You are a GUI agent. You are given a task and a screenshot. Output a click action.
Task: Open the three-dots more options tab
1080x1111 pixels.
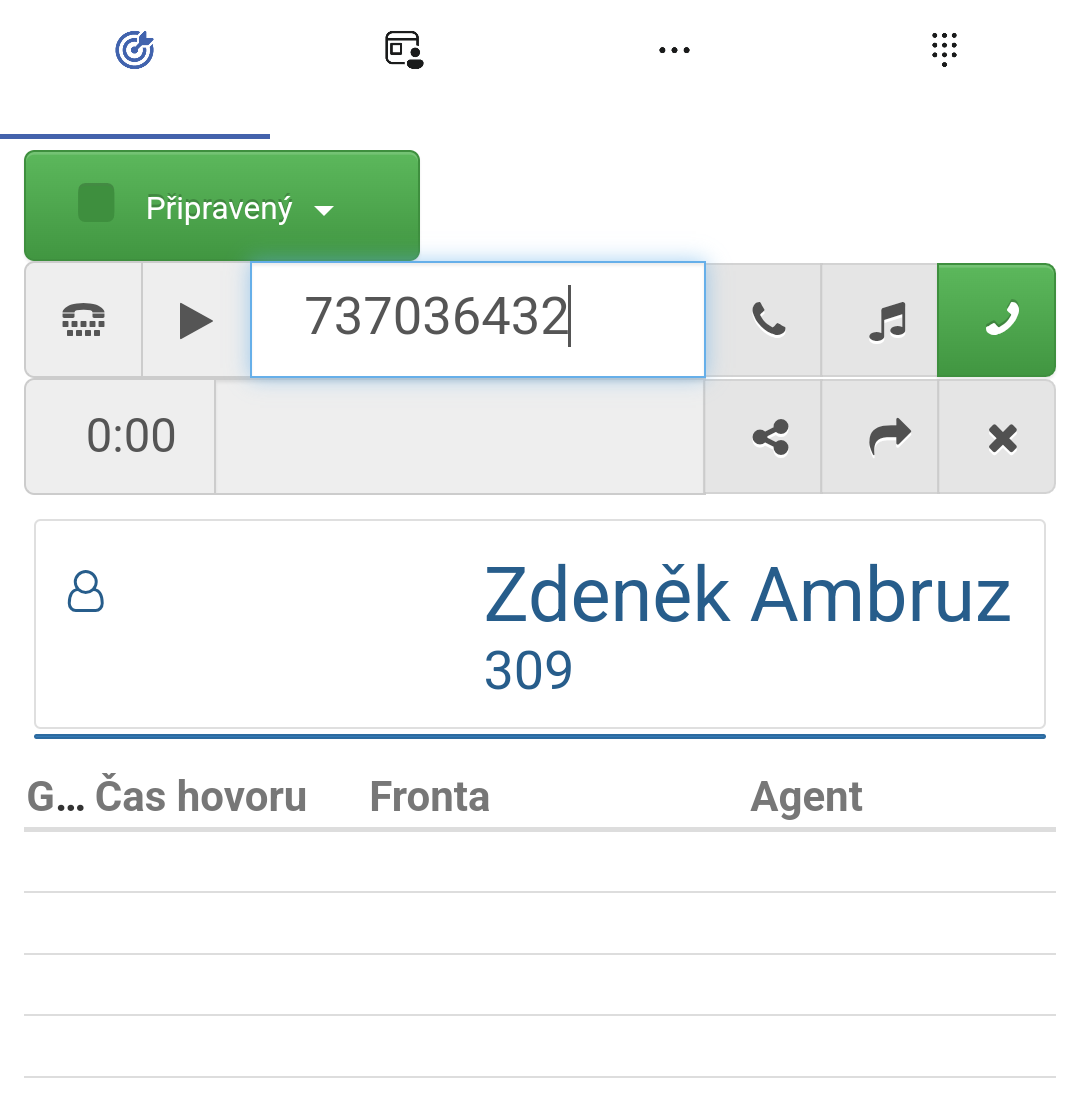click(x=674, y=50)
